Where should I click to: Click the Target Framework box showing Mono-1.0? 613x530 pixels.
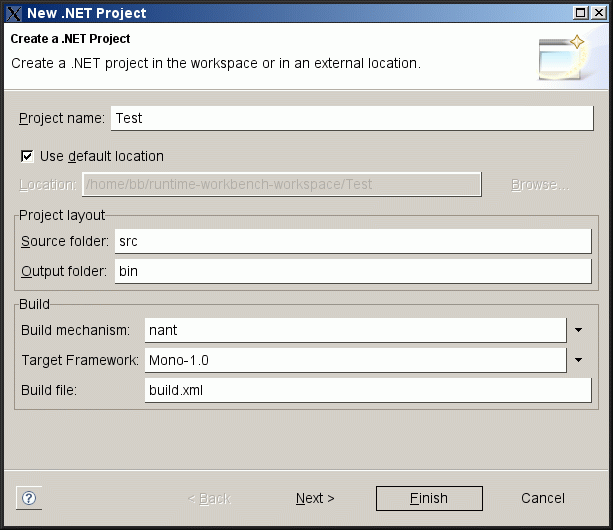point(355,360)
